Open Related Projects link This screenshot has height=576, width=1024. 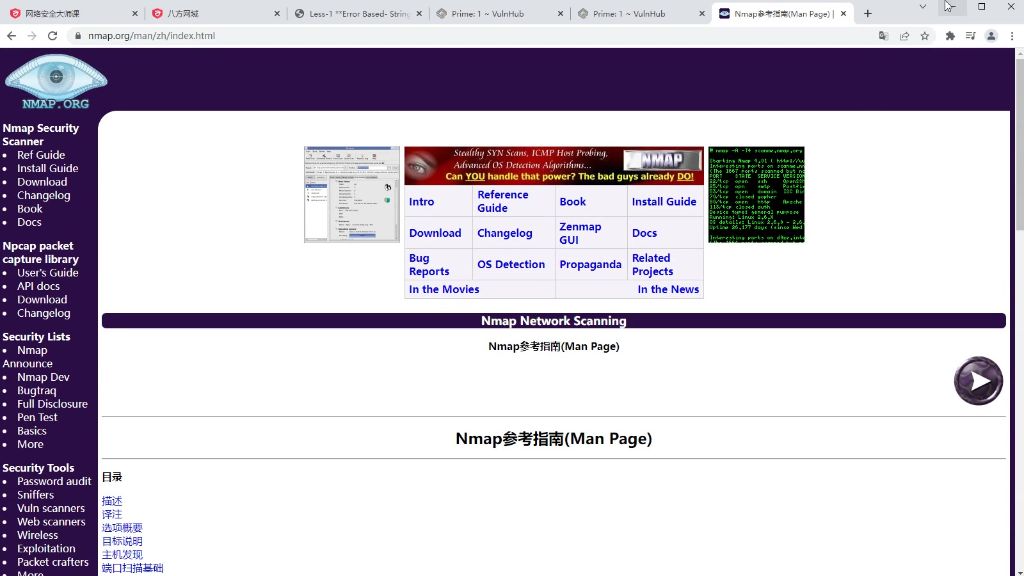[x=652, y=264]
